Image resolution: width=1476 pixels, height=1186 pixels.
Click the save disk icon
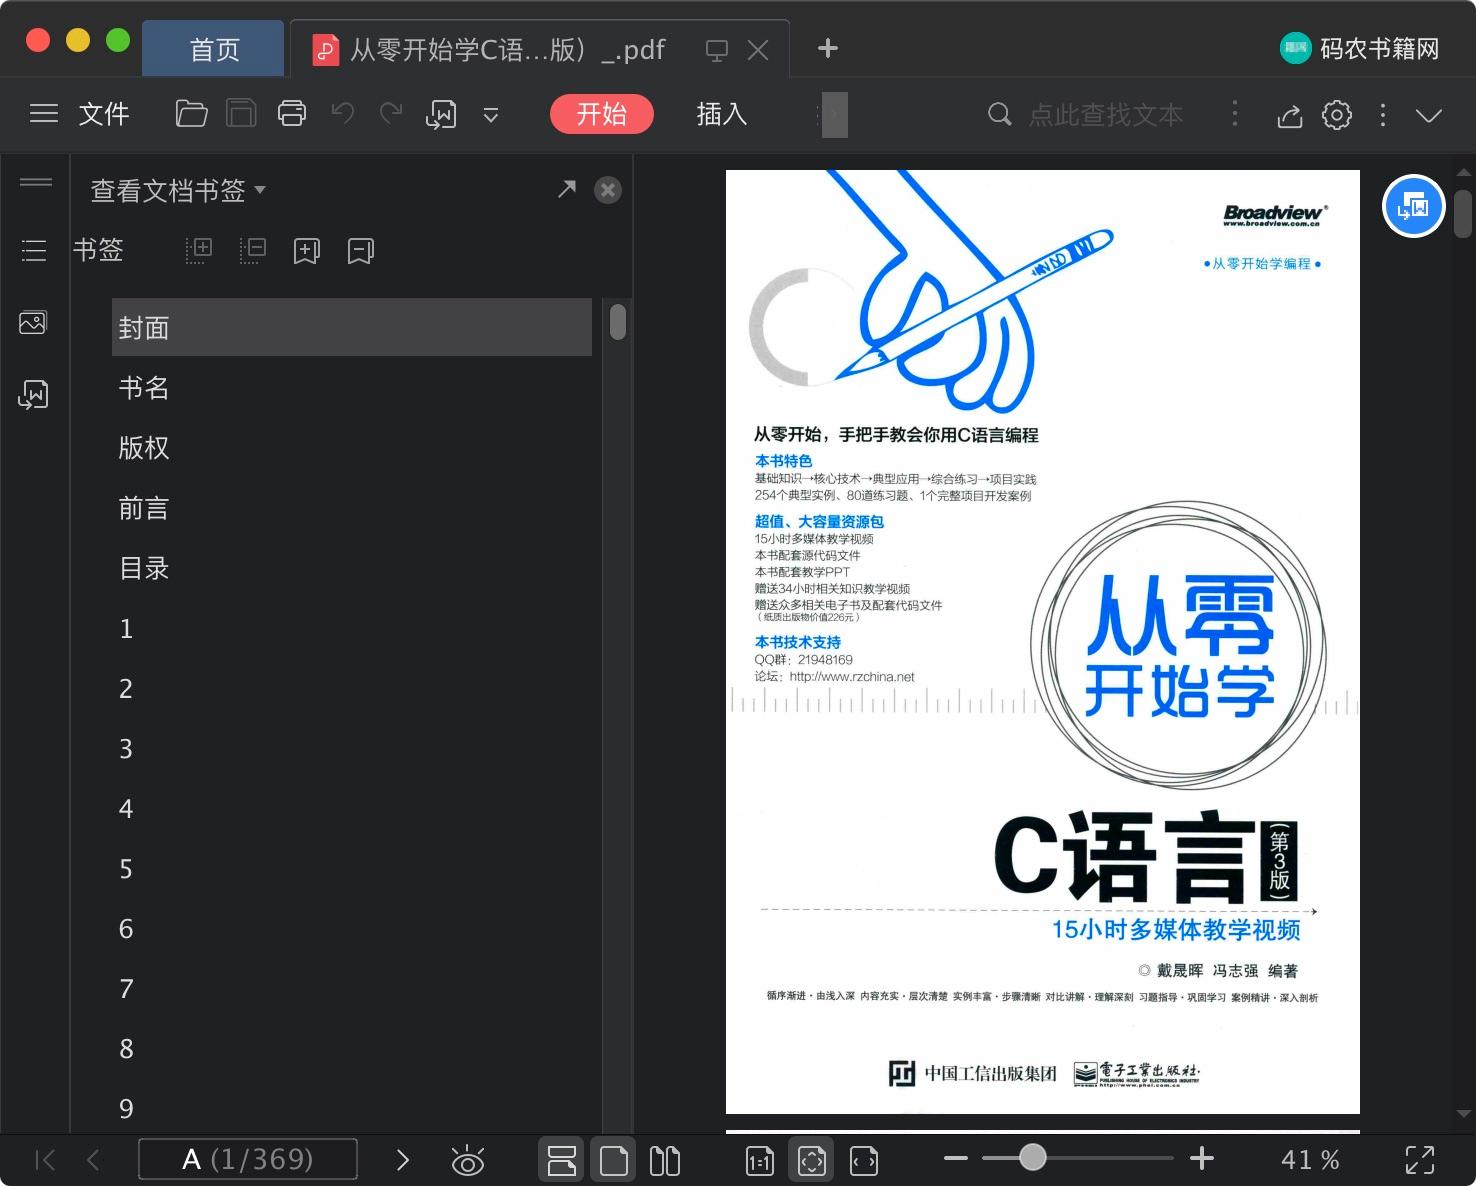tap(241, 114)
